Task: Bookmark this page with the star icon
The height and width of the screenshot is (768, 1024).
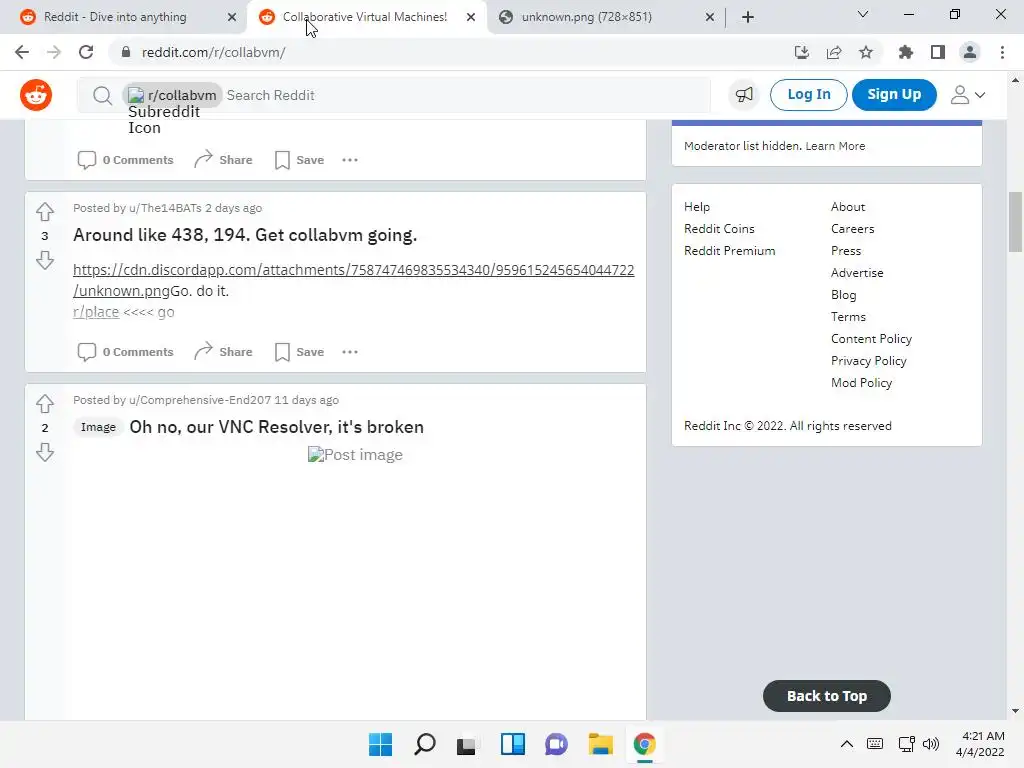Action: [x=866, y=52]
